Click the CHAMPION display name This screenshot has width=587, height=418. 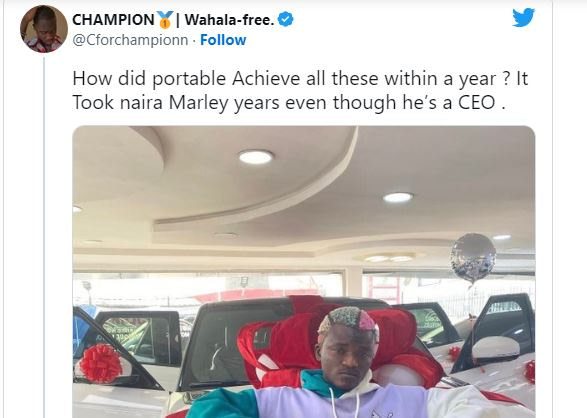coord(113,20)
